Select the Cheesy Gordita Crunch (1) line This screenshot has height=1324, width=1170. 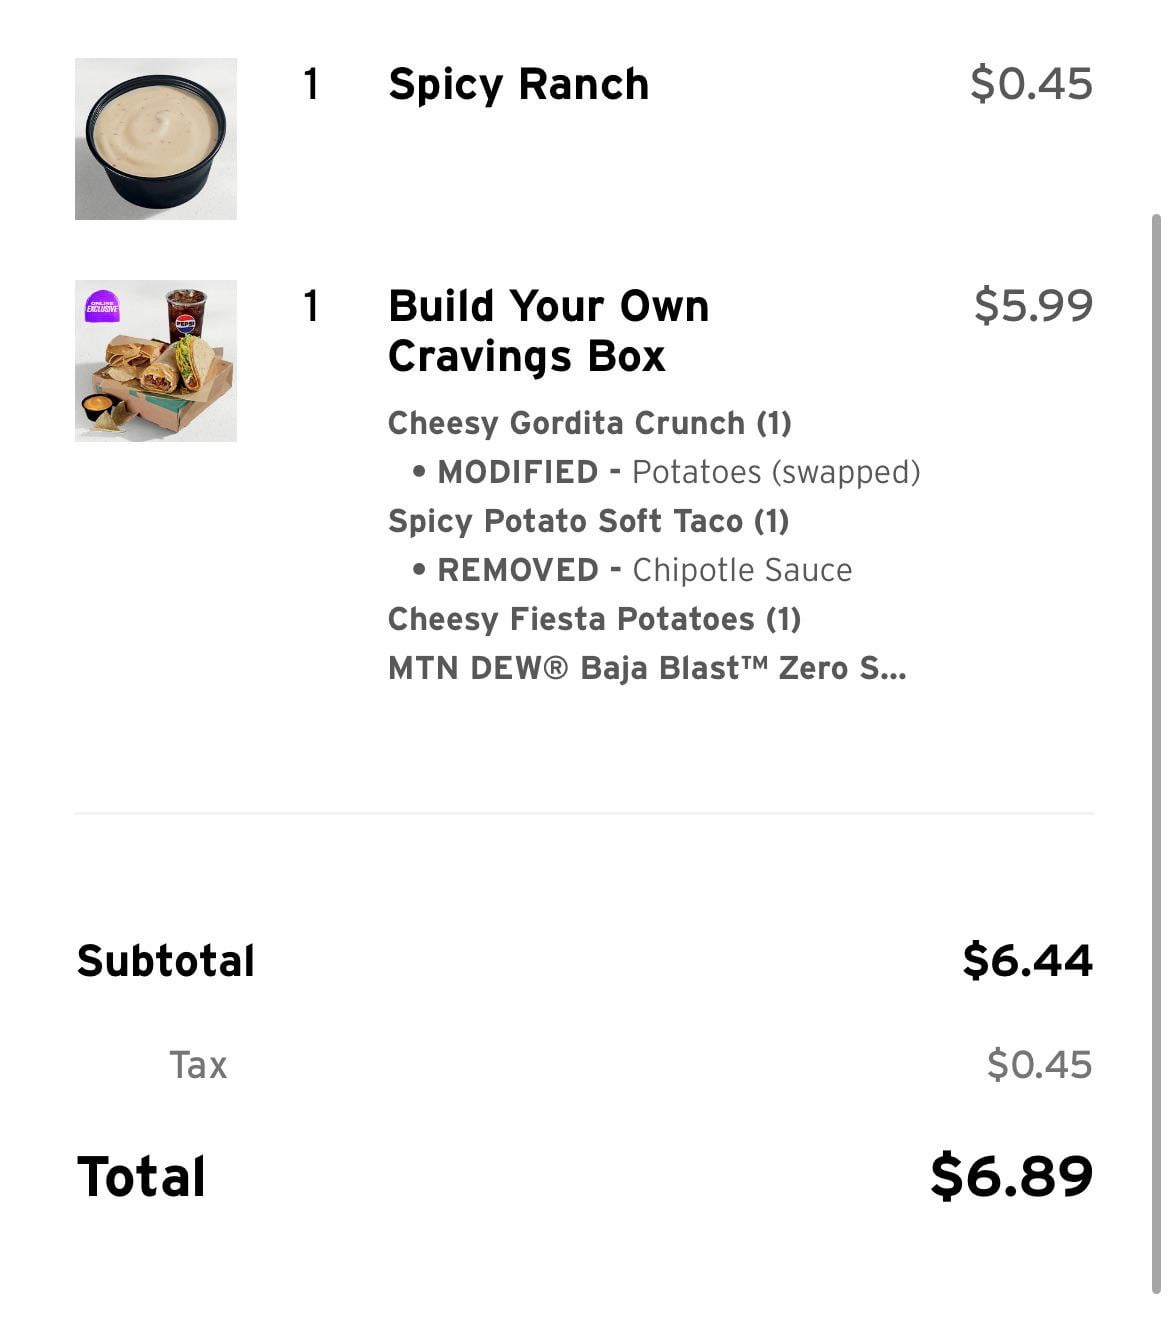coord(589,423)
